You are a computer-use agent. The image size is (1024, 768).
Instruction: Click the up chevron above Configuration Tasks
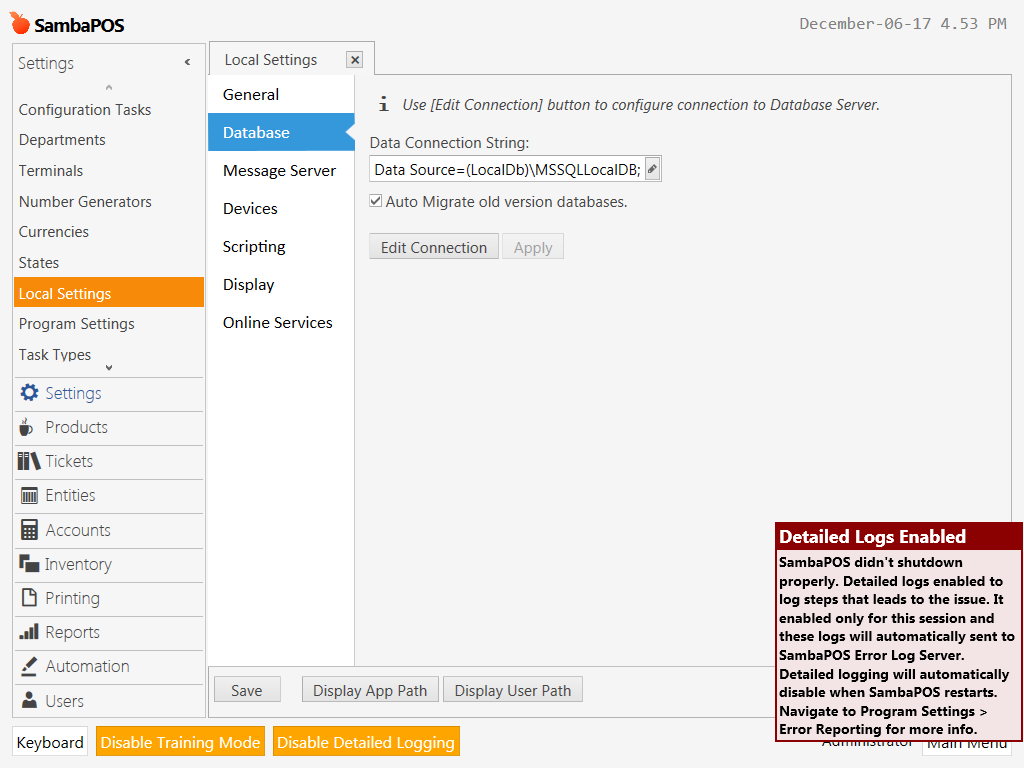coord(108,88)
